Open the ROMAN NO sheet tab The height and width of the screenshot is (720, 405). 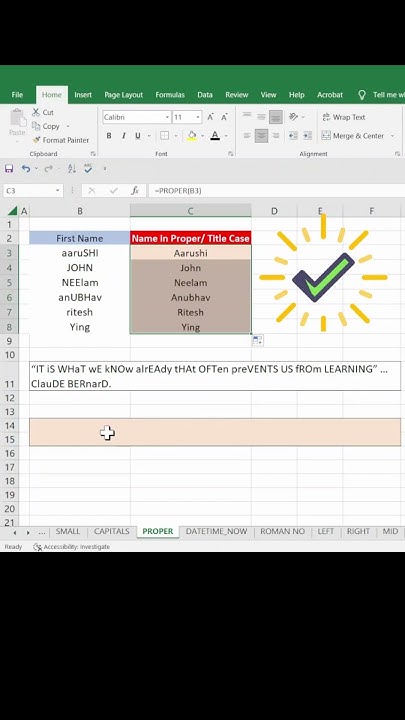click(x=282, y=531)
